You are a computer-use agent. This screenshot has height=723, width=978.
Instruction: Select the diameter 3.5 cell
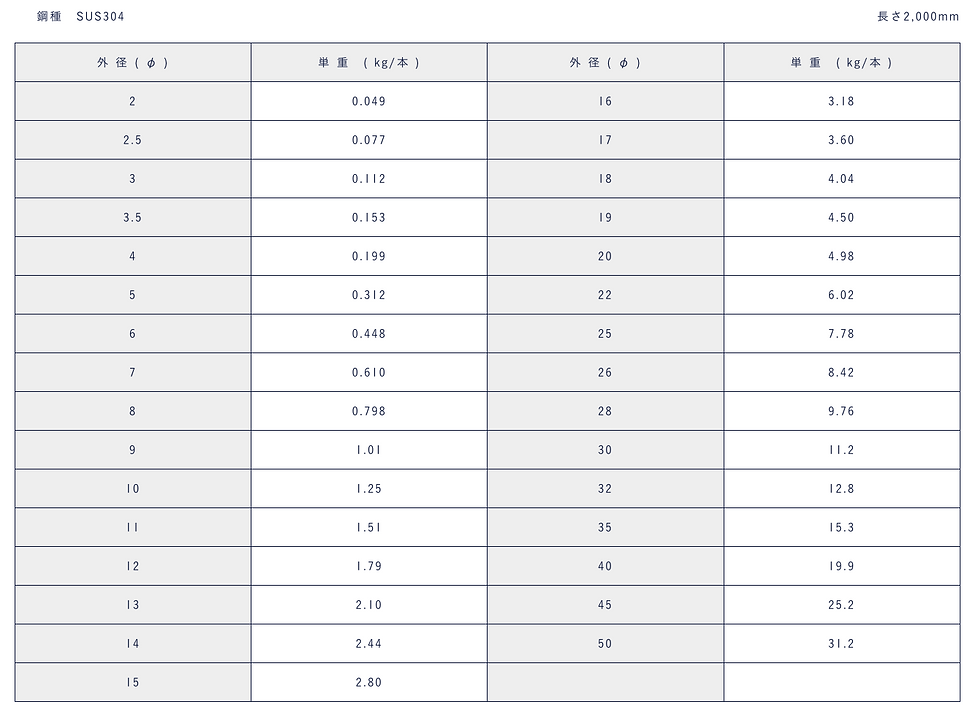(132, 217)
